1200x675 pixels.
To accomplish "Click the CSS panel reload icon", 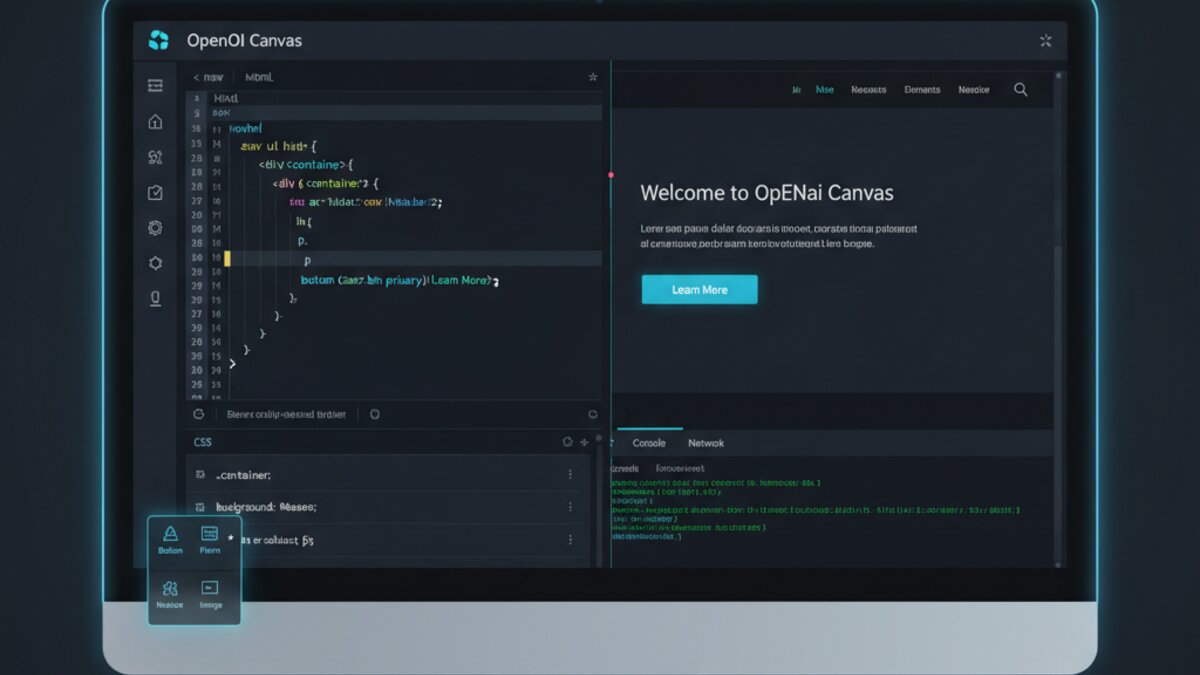I will 568,441.
